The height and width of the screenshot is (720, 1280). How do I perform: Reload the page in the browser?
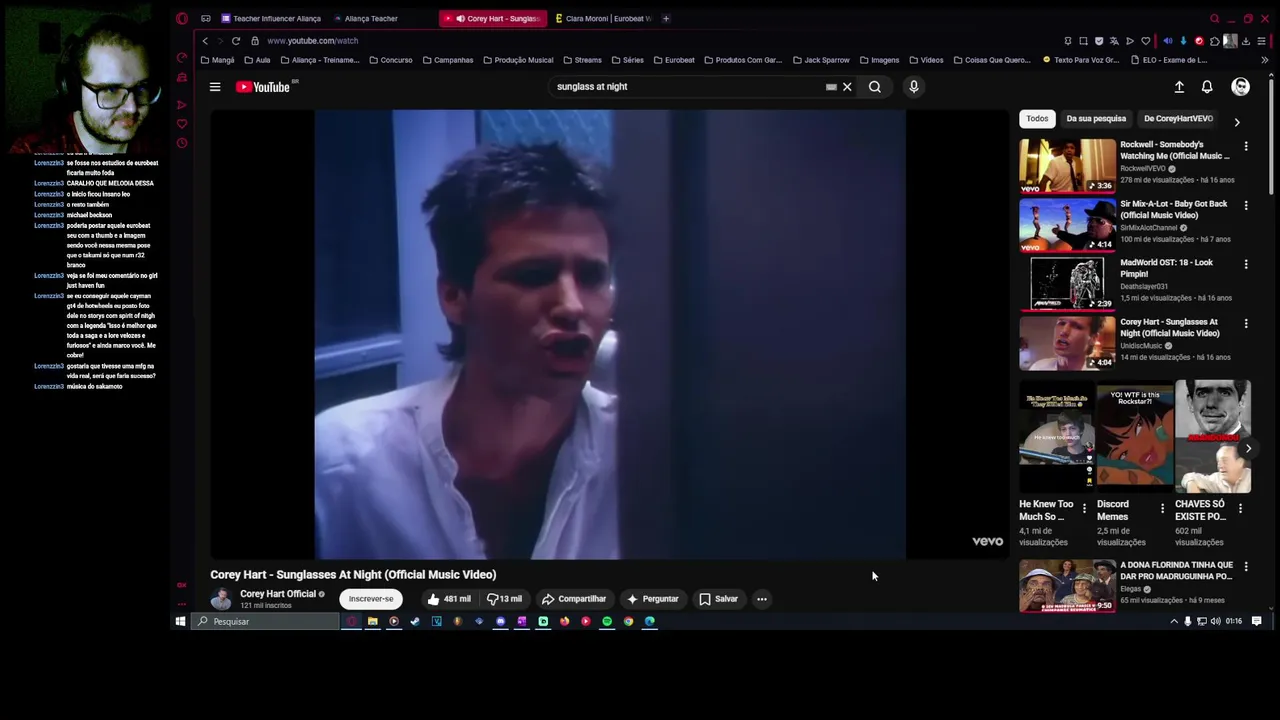[236, 41]
